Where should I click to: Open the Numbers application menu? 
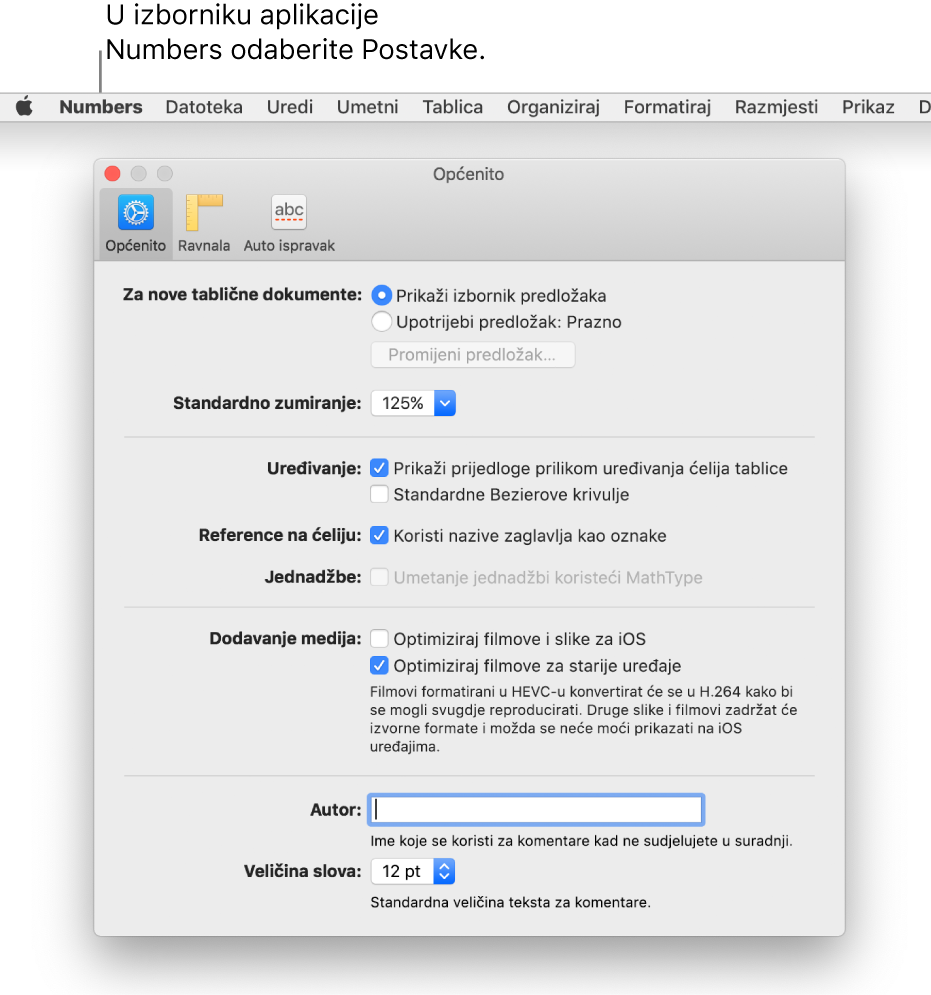click(100, 107)
